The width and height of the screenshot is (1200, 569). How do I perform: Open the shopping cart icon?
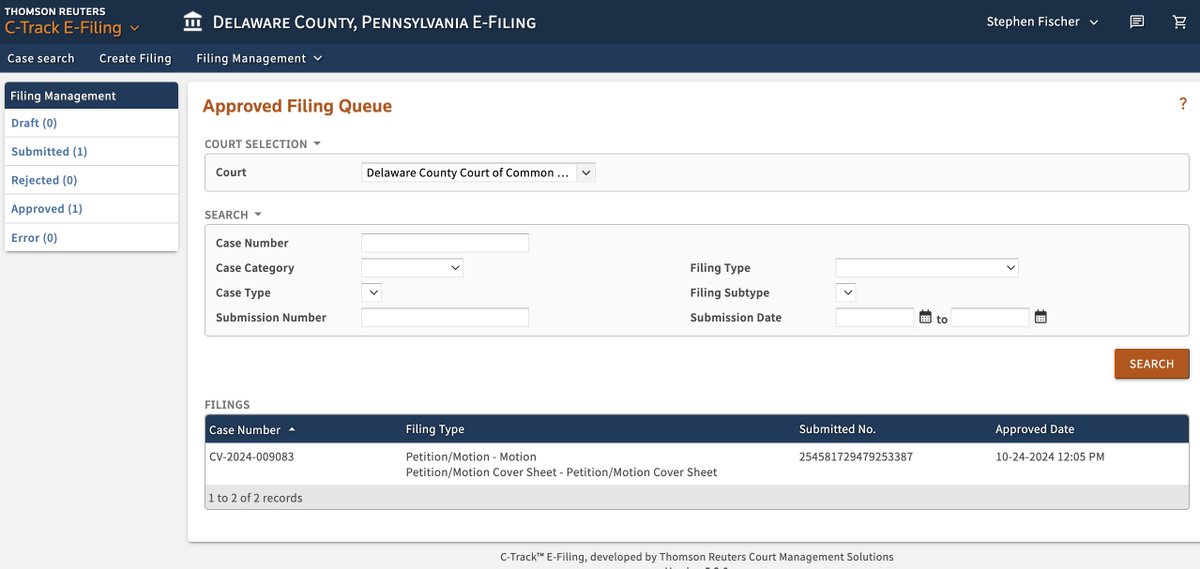tap(1179, 22)
